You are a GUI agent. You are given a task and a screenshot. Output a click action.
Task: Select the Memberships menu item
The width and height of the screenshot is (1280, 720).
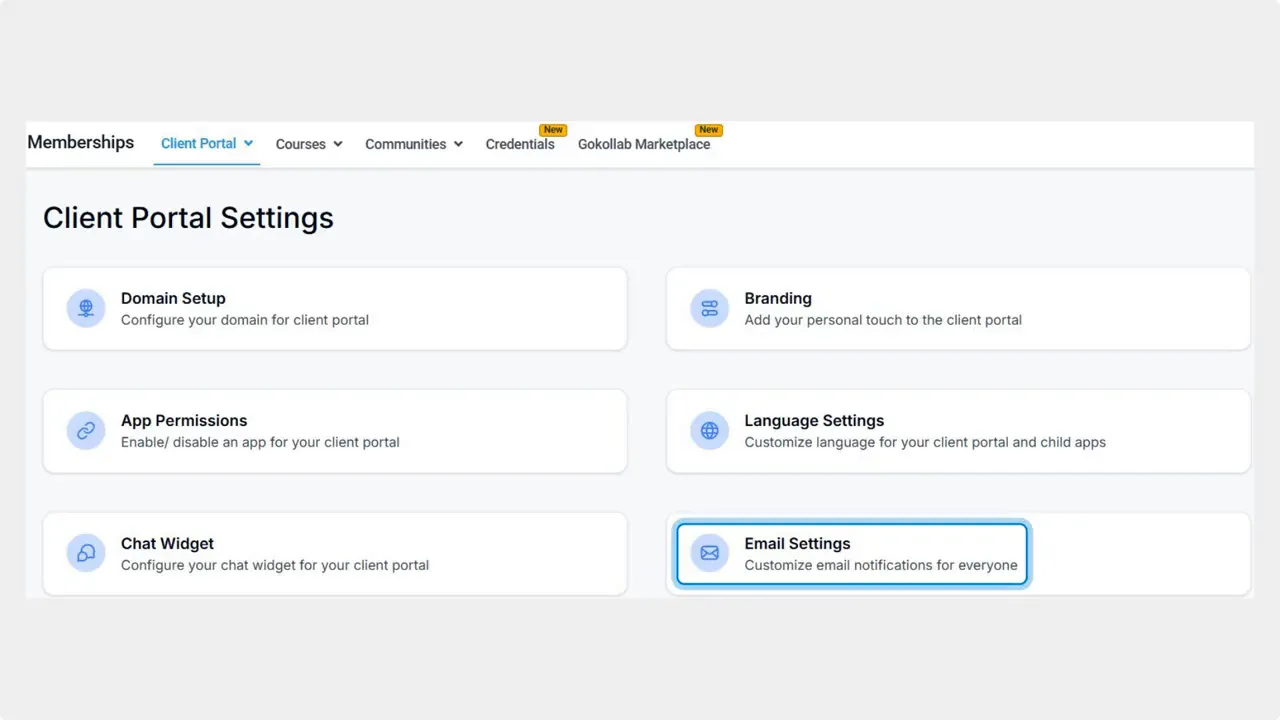coord(80,142)
